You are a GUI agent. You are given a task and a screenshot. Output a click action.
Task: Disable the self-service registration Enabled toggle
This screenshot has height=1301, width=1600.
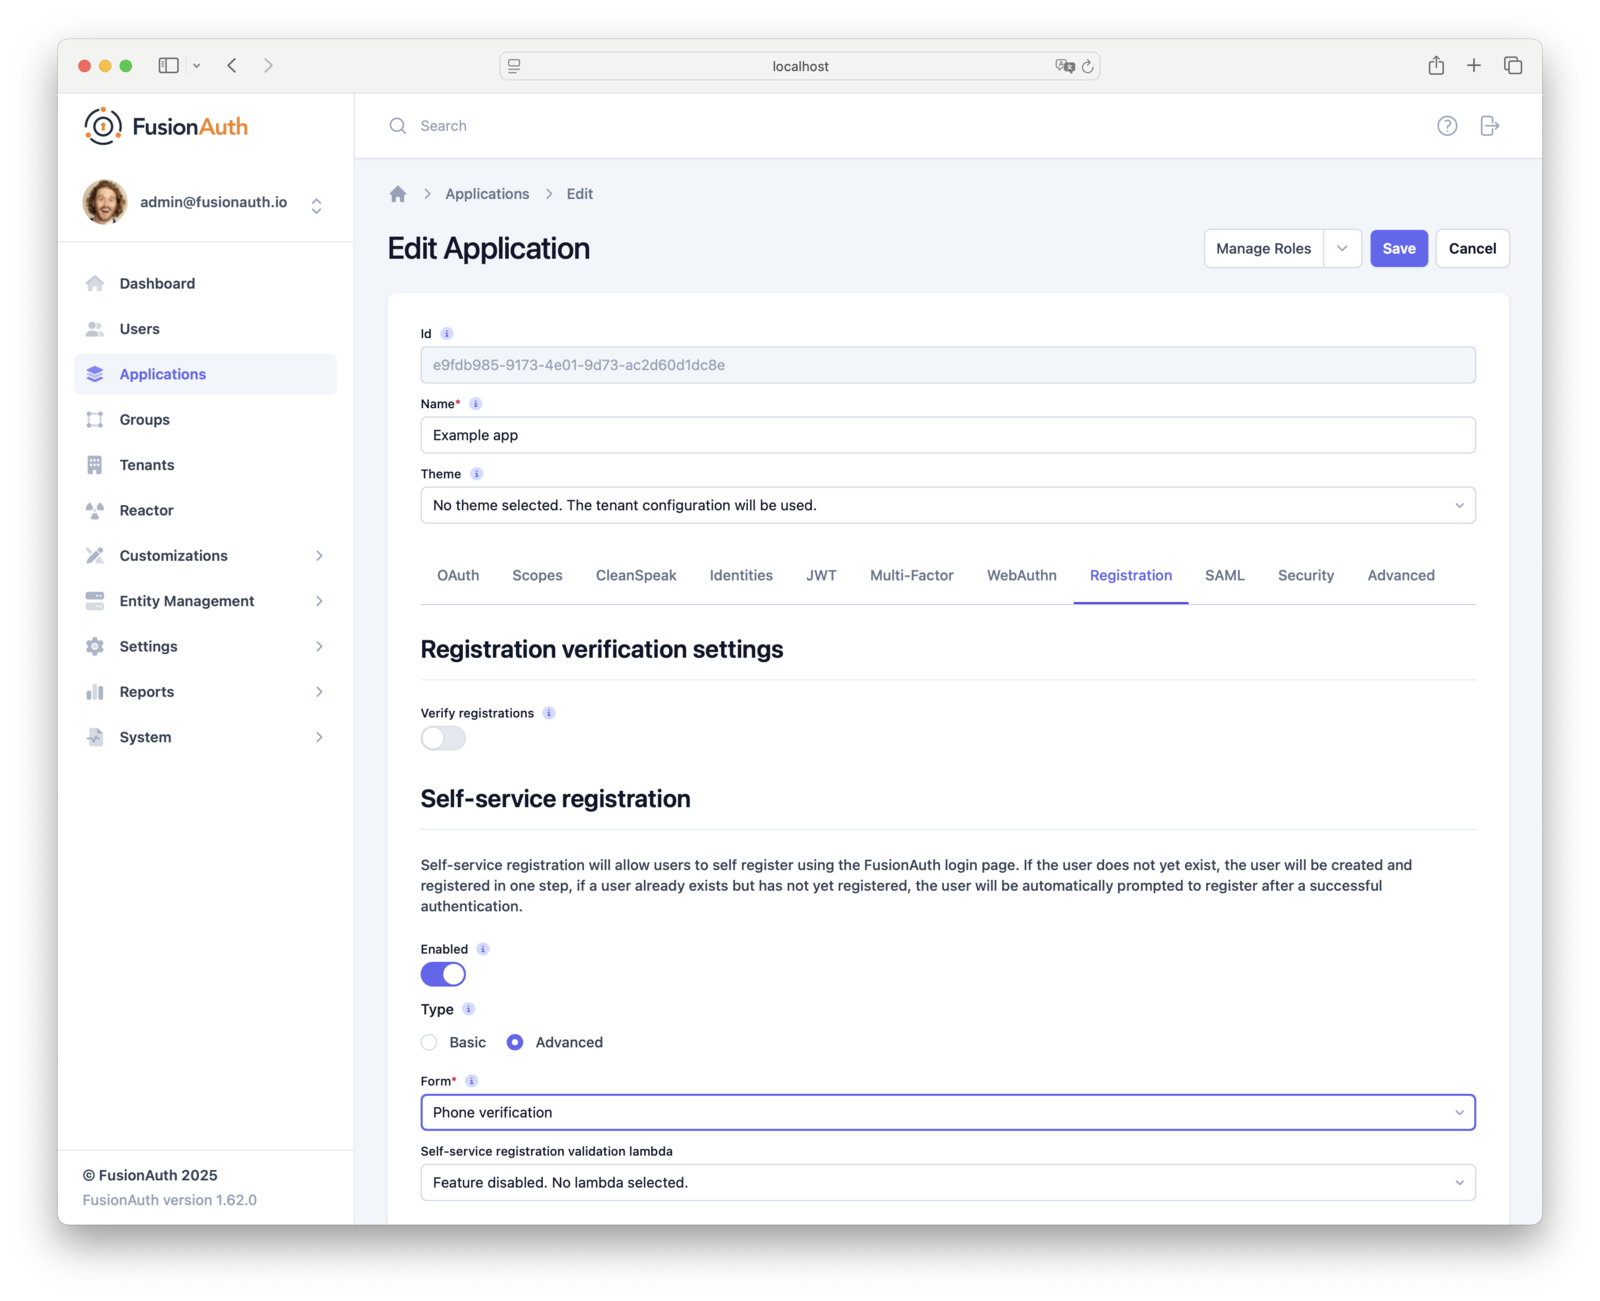442,973
